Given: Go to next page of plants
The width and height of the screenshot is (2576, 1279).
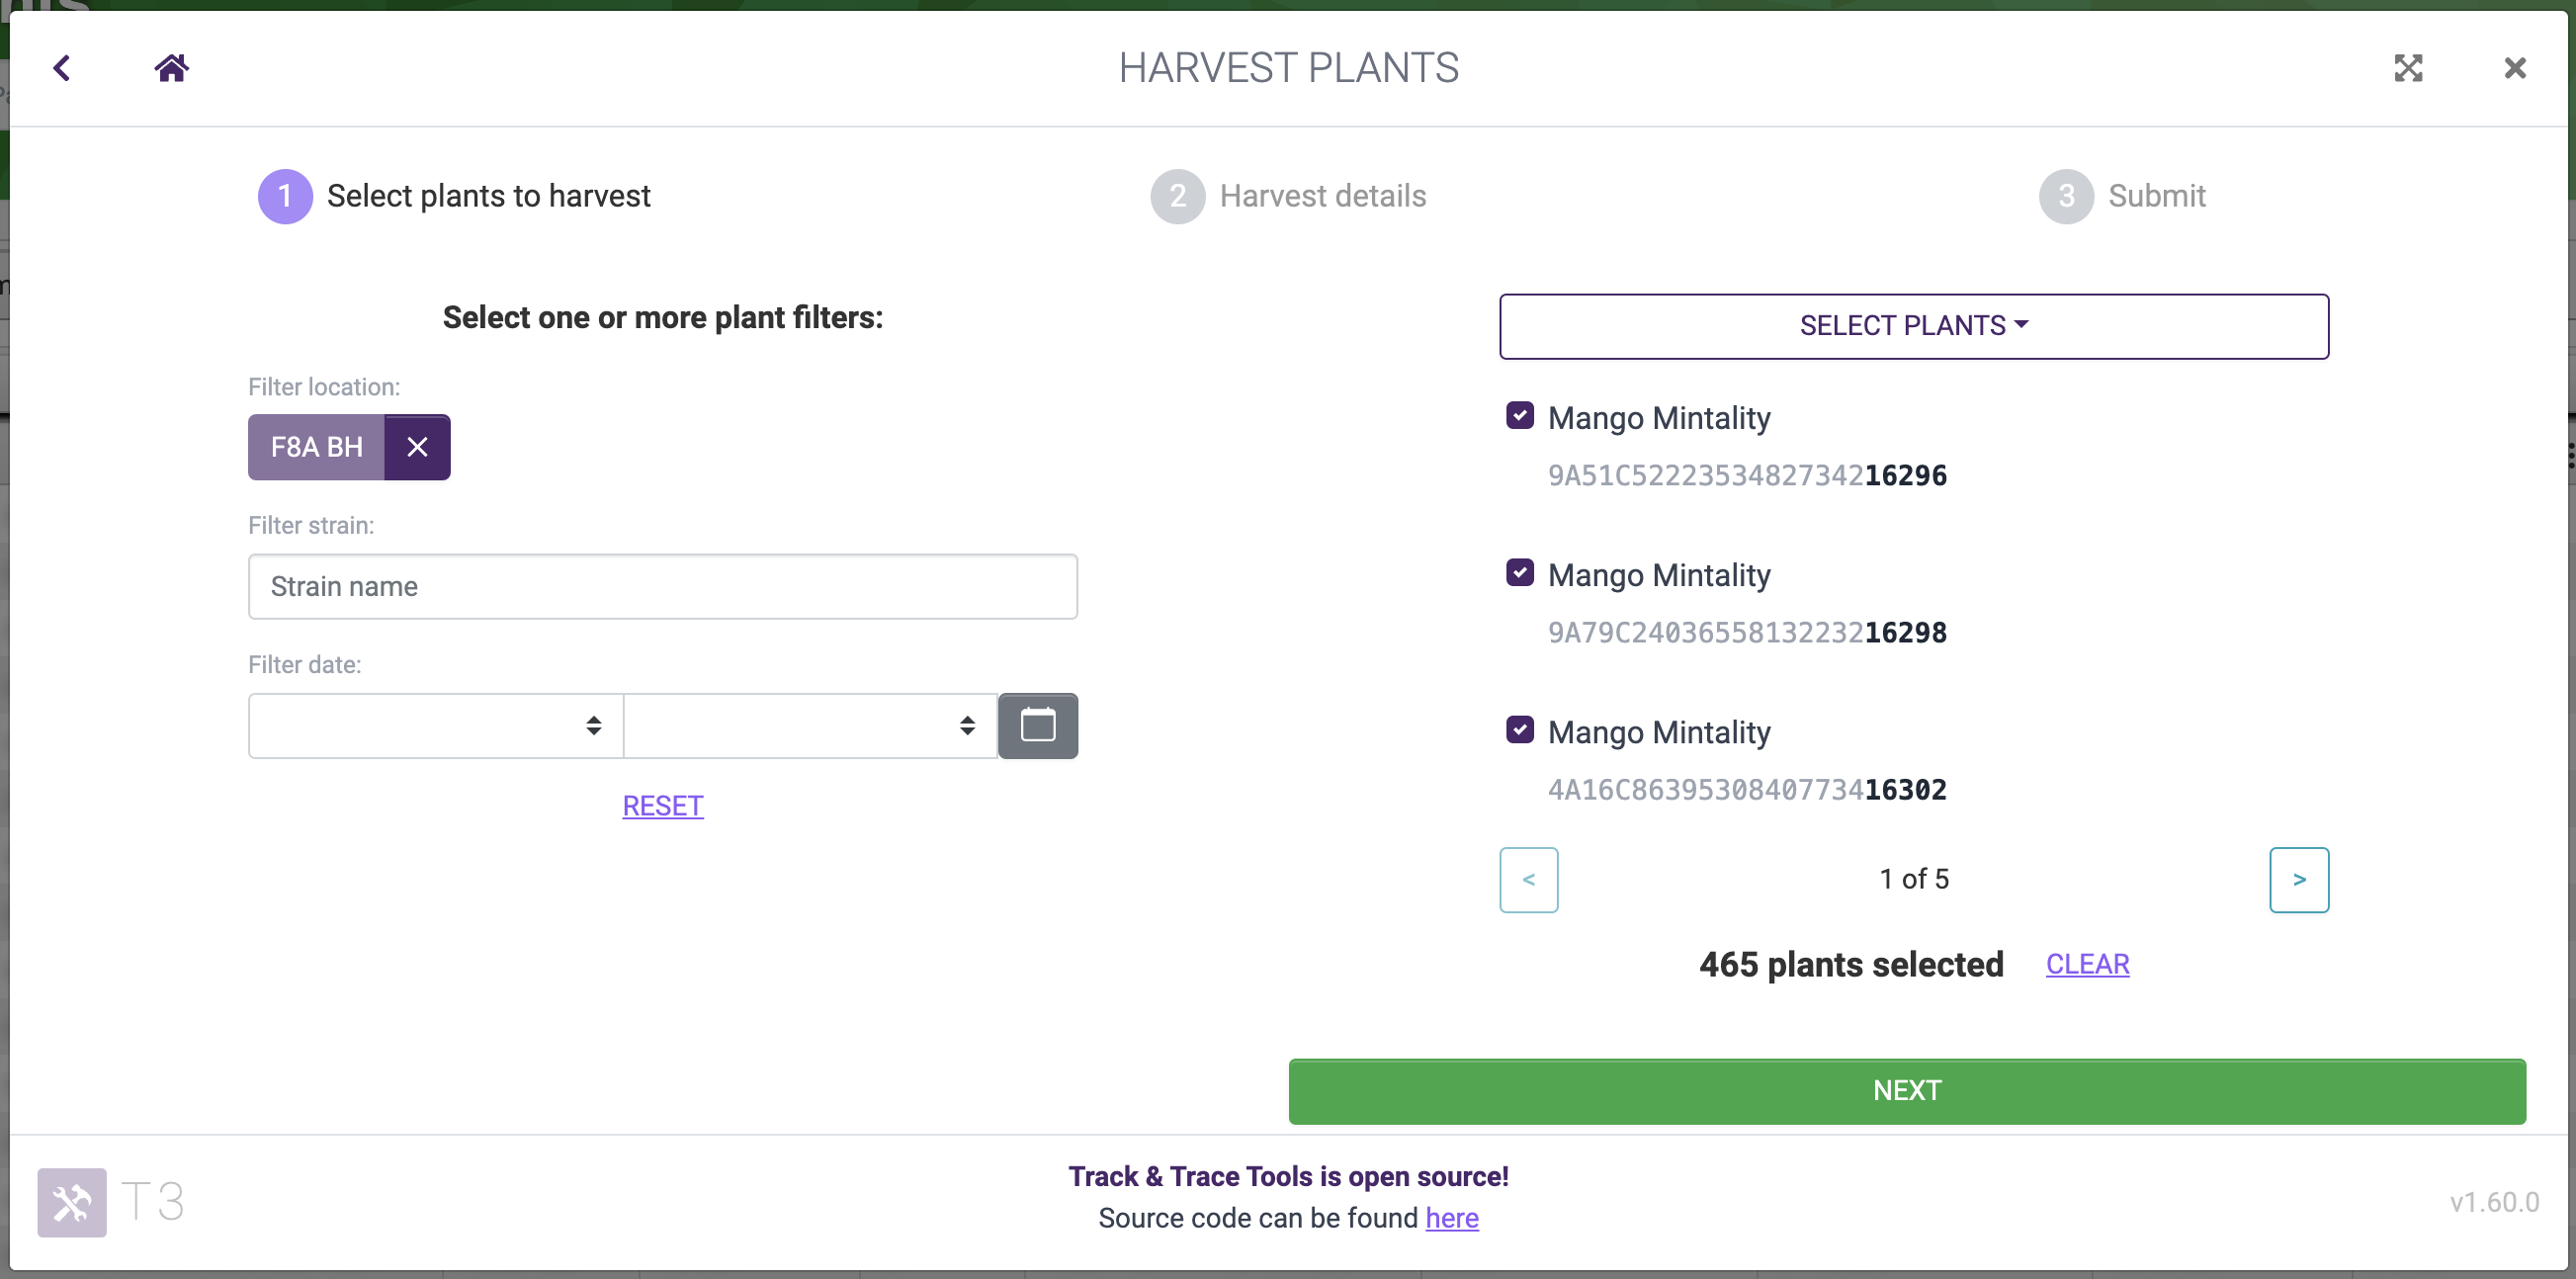Looking at the screenshot, I should point(2298,879).
